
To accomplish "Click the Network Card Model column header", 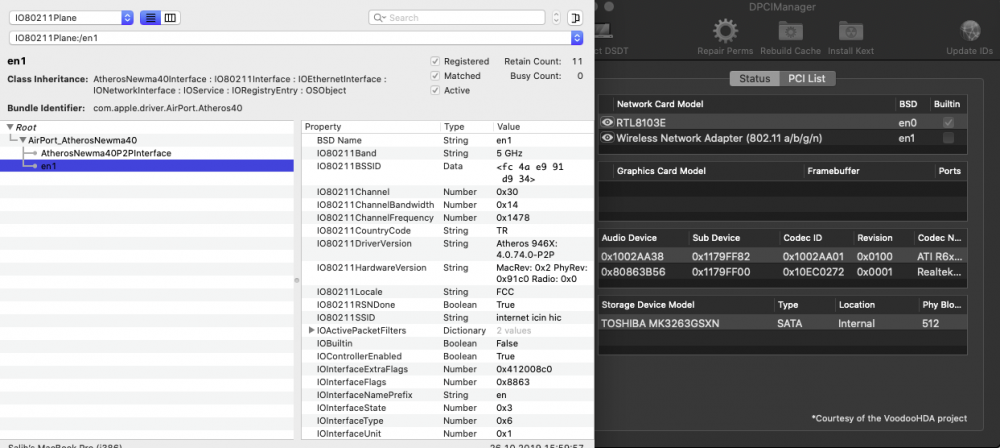I will (754, 104).
